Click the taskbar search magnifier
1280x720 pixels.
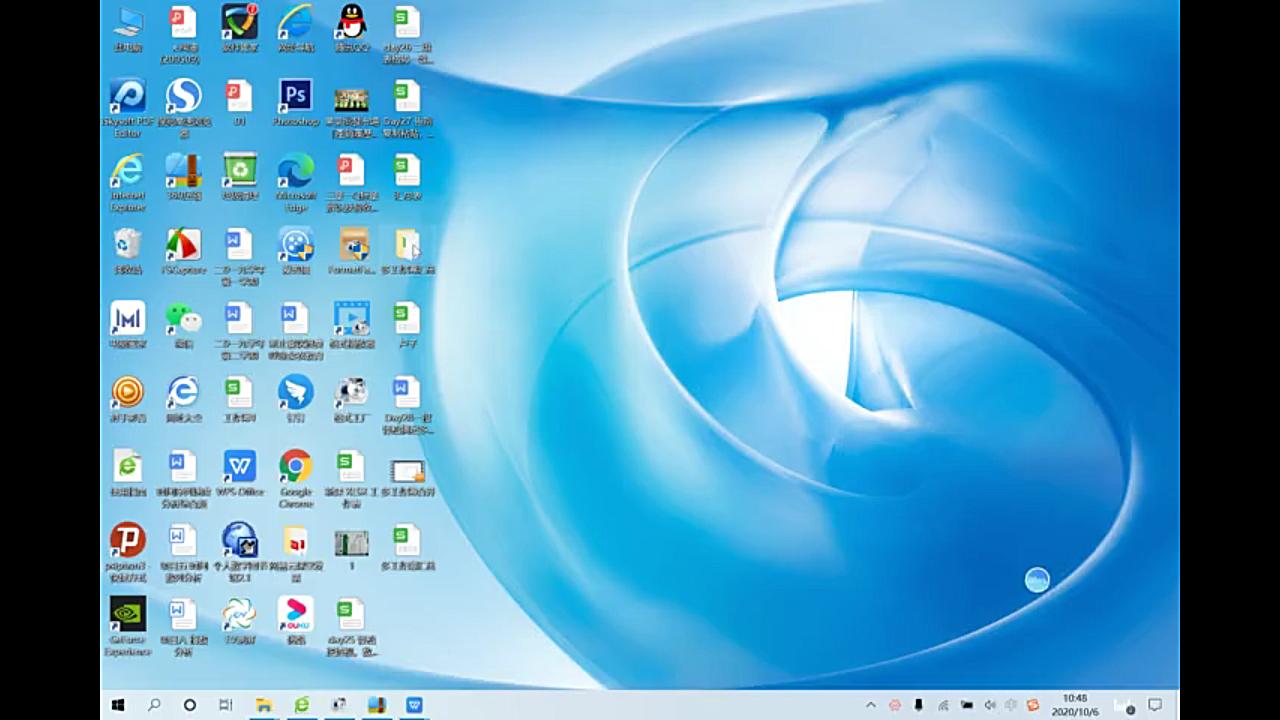coord(154,705)
